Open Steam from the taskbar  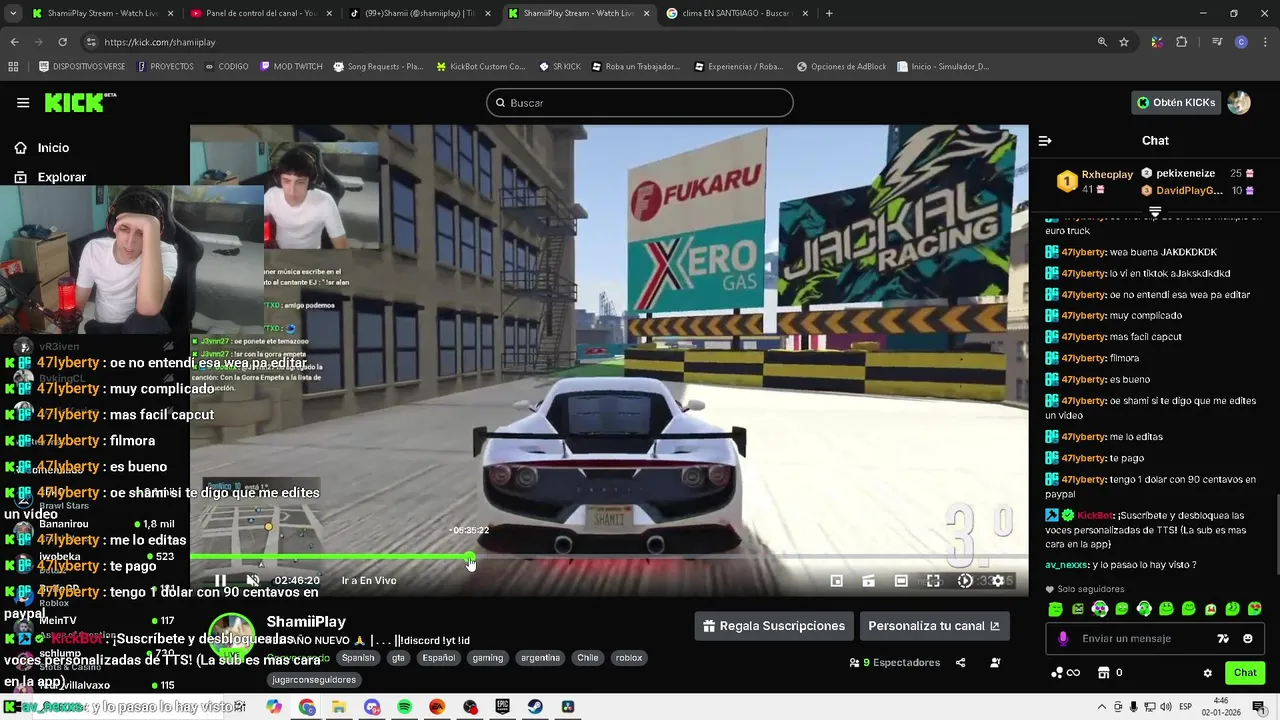coord(535,707)
